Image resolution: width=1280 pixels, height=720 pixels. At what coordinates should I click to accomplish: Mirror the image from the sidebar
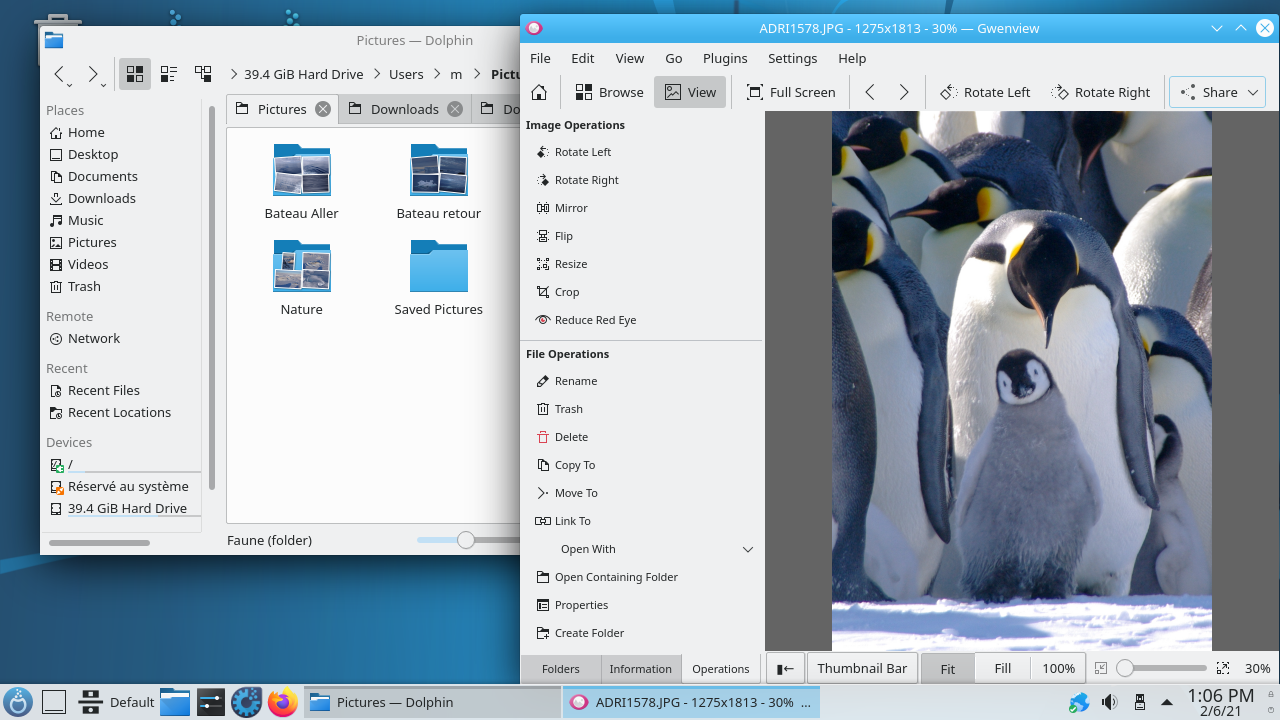[x=570, y=208]
